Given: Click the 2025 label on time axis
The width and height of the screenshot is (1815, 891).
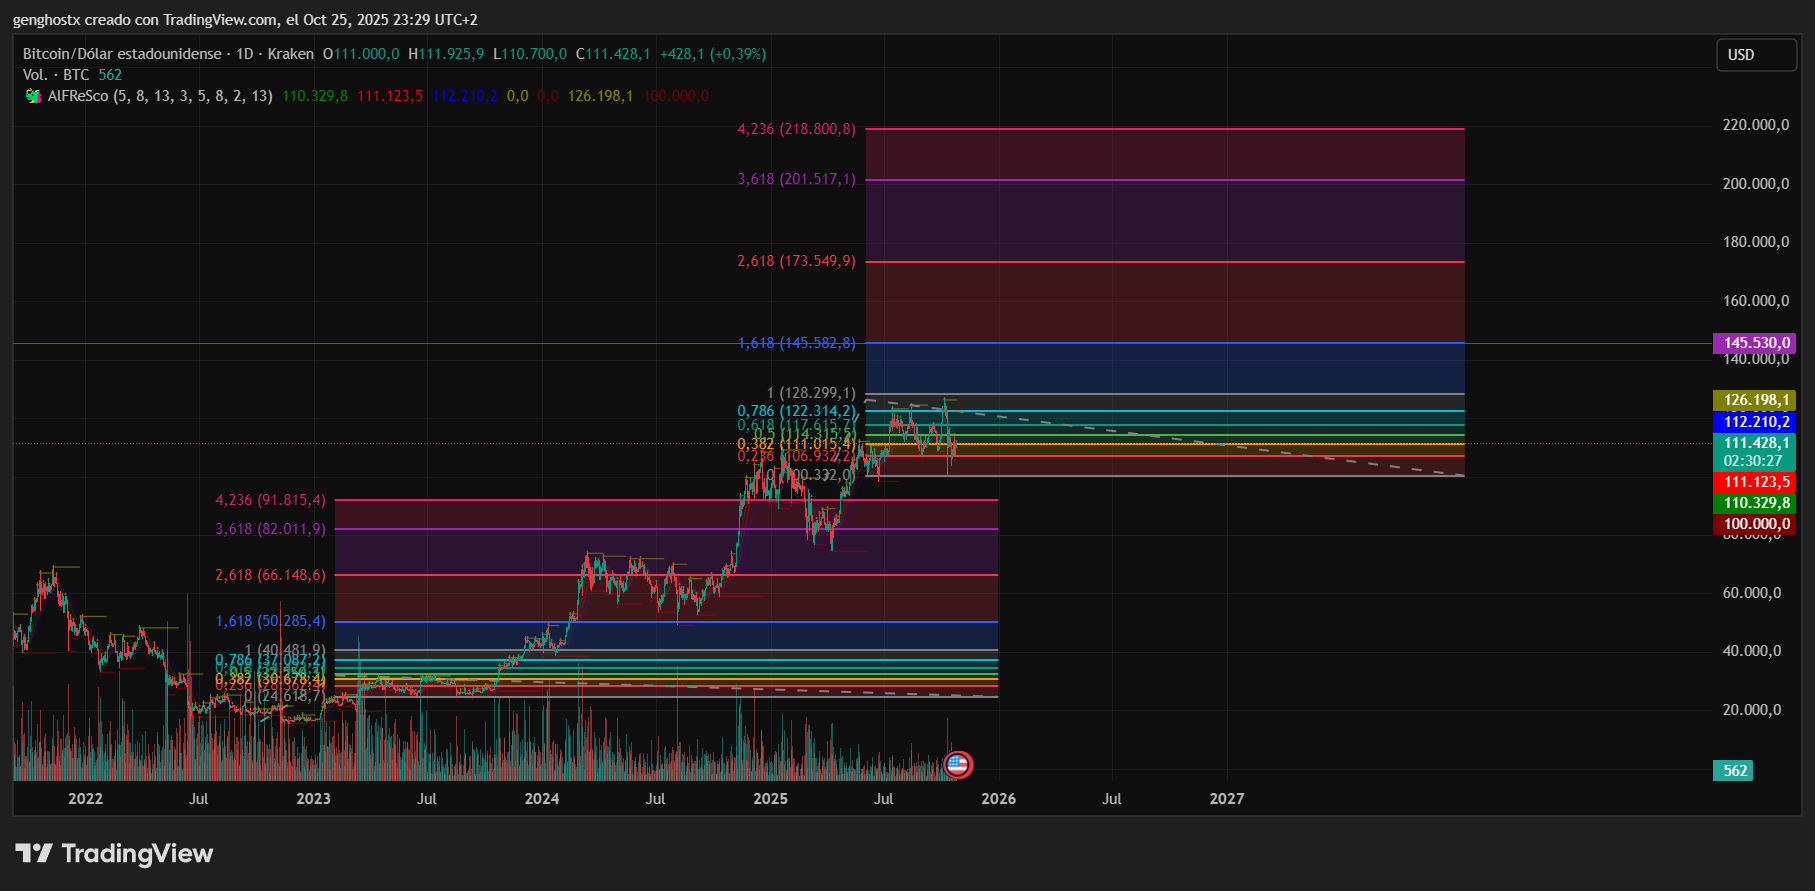Looking at the screenshot, I should click(x=770, y=799).
